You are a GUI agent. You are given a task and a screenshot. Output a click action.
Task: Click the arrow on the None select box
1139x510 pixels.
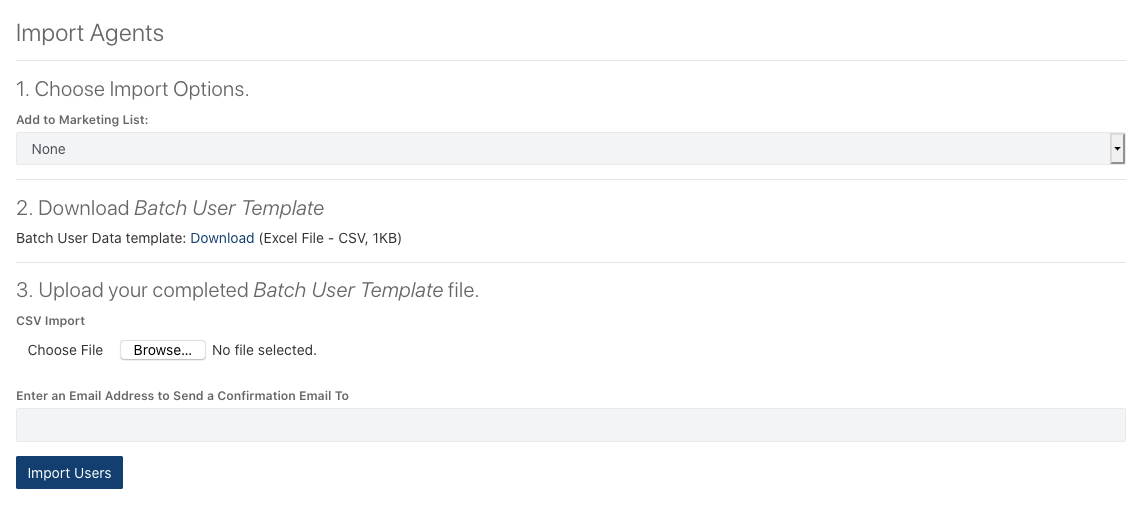1117,149
